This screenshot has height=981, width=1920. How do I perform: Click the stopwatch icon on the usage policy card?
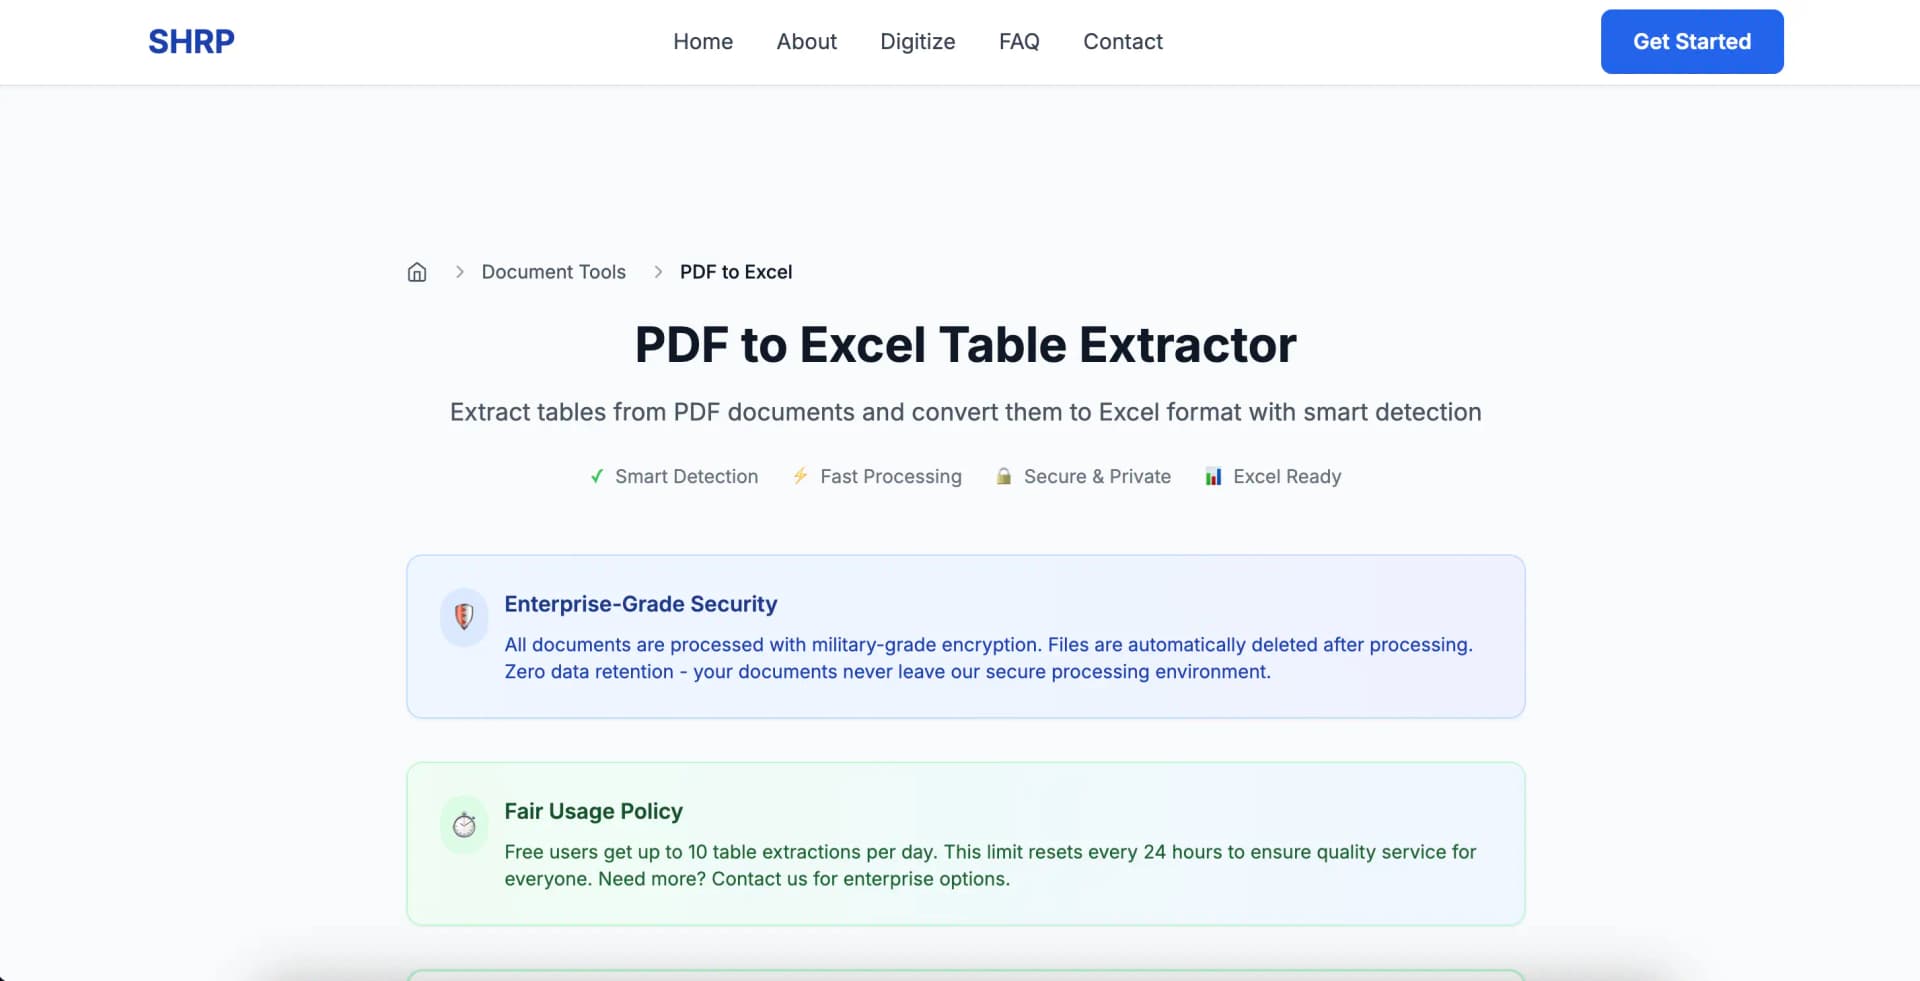click(x=463, y=824)
